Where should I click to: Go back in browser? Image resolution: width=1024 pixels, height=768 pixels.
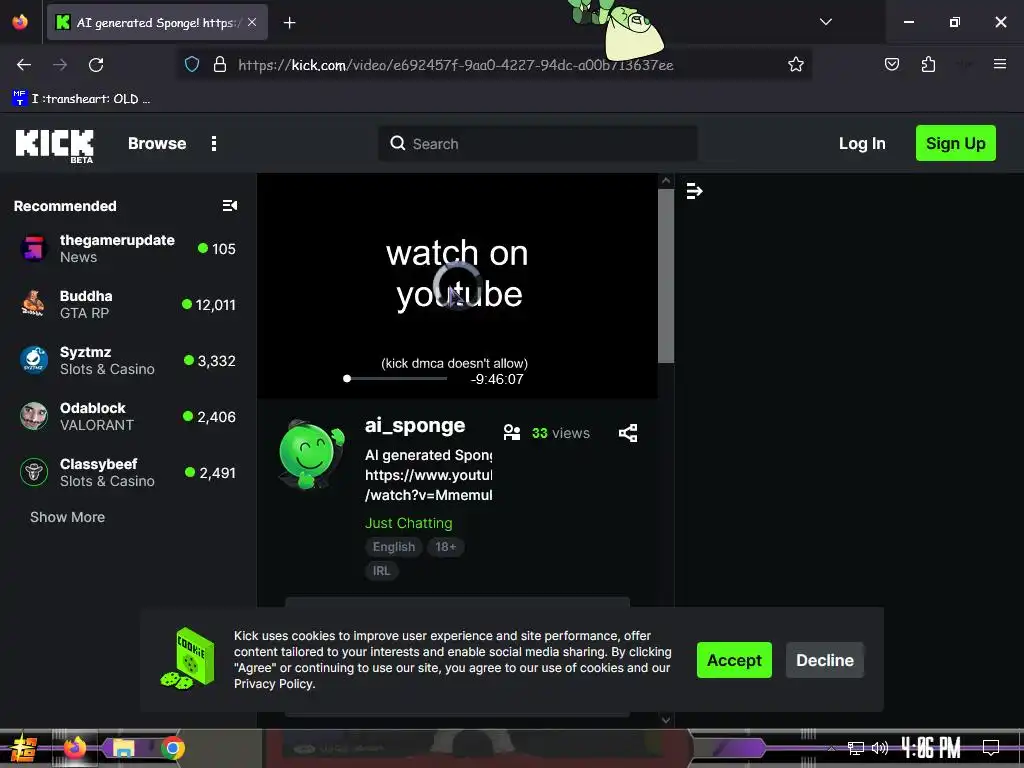point(24,65)
